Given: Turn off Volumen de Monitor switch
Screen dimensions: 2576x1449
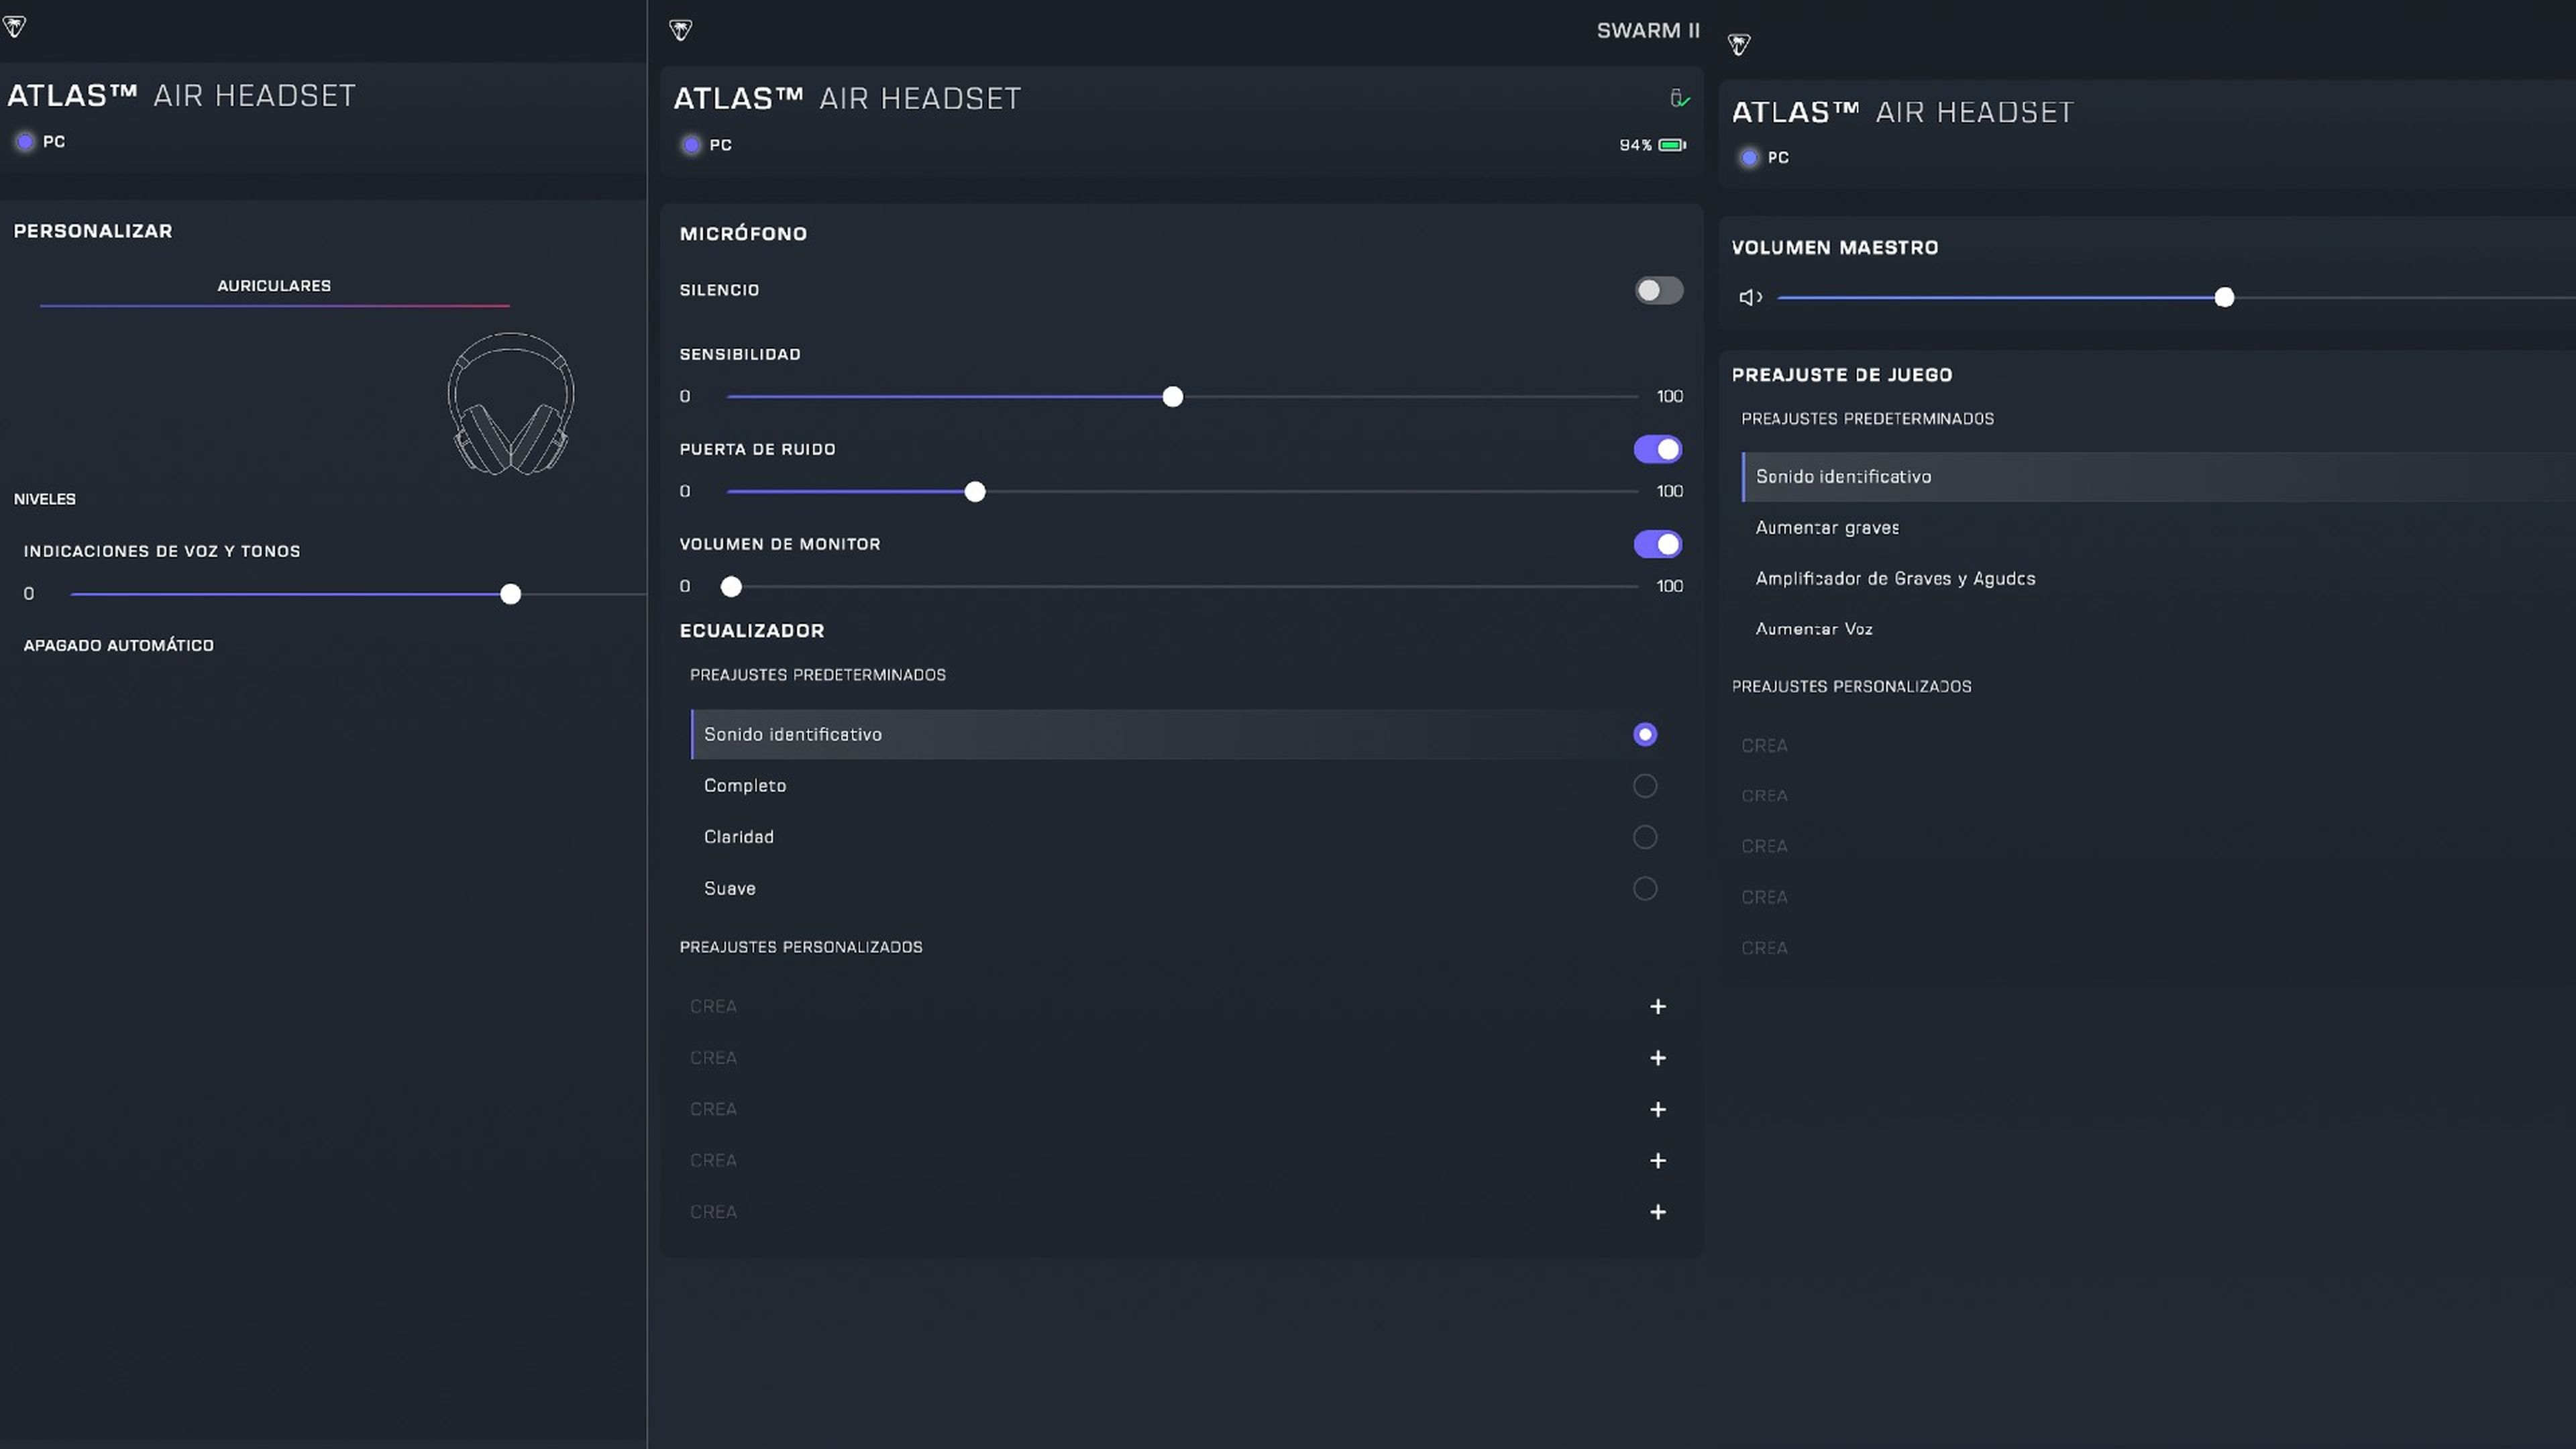Looking at the screenshot, I should click(1657, 544).
